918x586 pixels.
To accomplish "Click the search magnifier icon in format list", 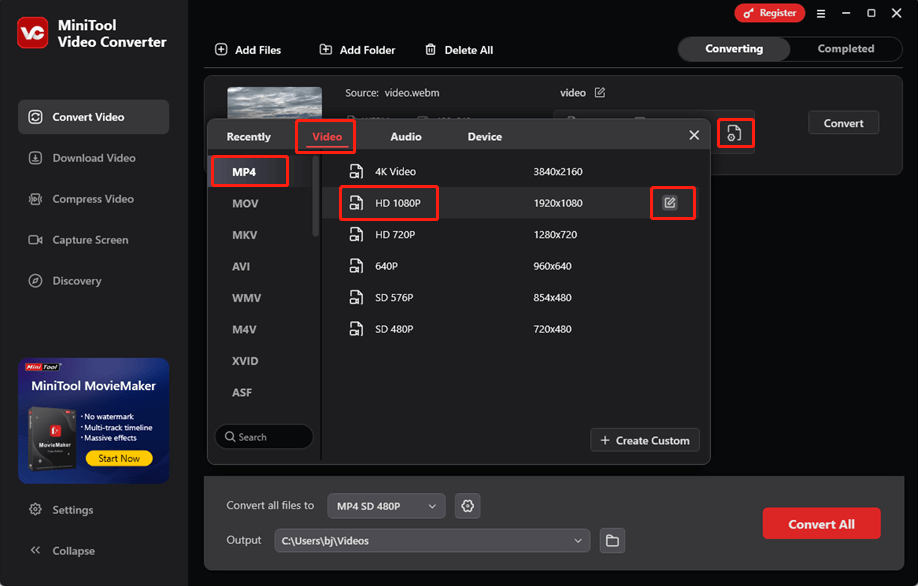I will coord(230,437).
